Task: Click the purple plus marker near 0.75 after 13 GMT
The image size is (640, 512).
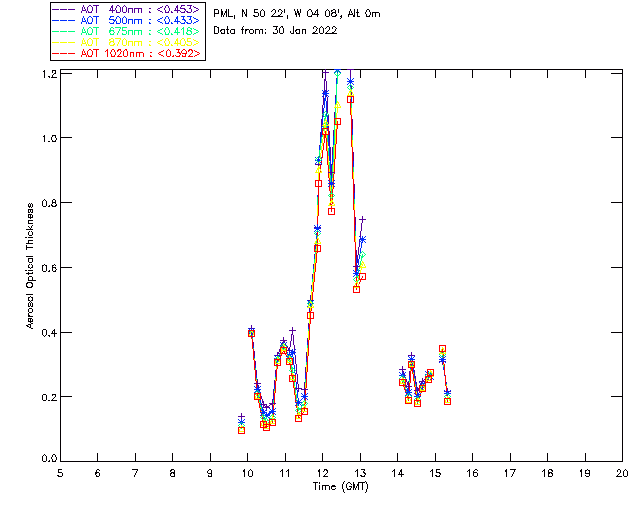Action: point(362,220)
